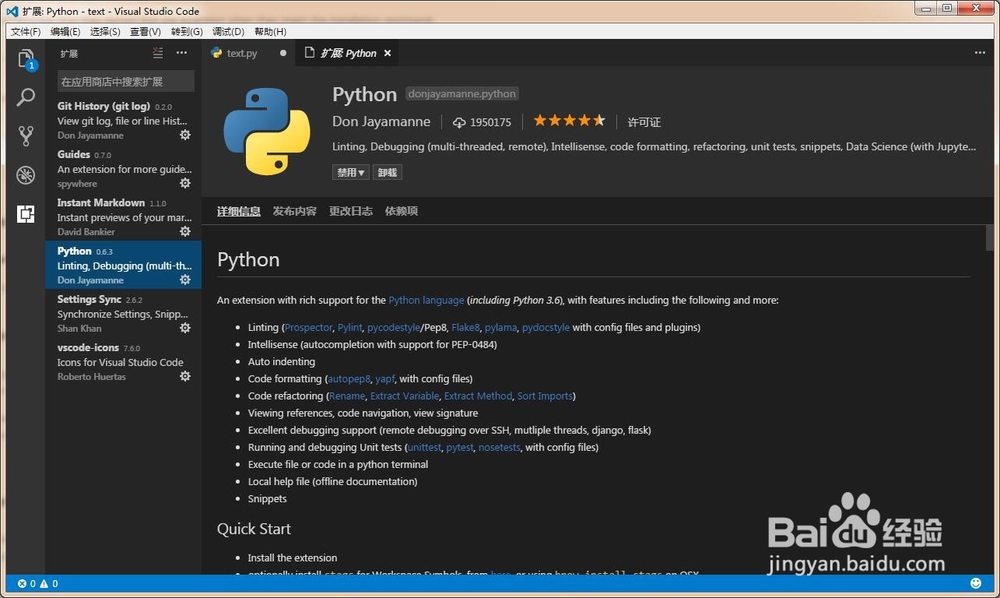Screen dimensions: 1000x598
Task: Open gear menu for Guides extension
Action: point(185,183)
